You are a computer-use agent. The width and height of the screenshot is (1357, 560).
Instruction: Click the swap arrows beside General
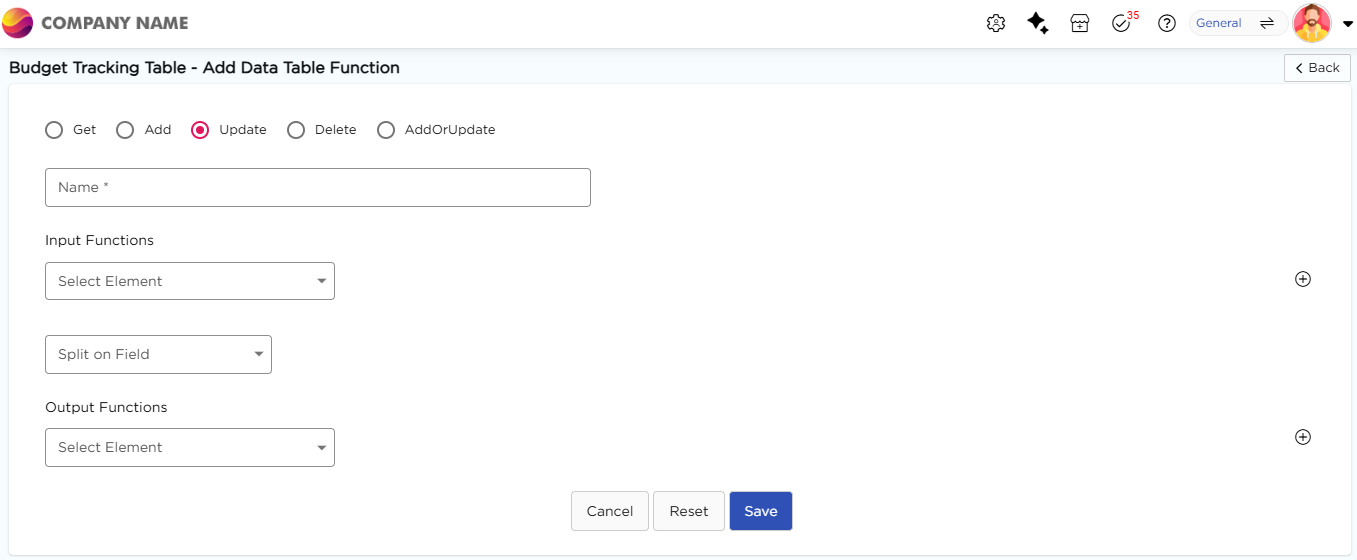1266,23
